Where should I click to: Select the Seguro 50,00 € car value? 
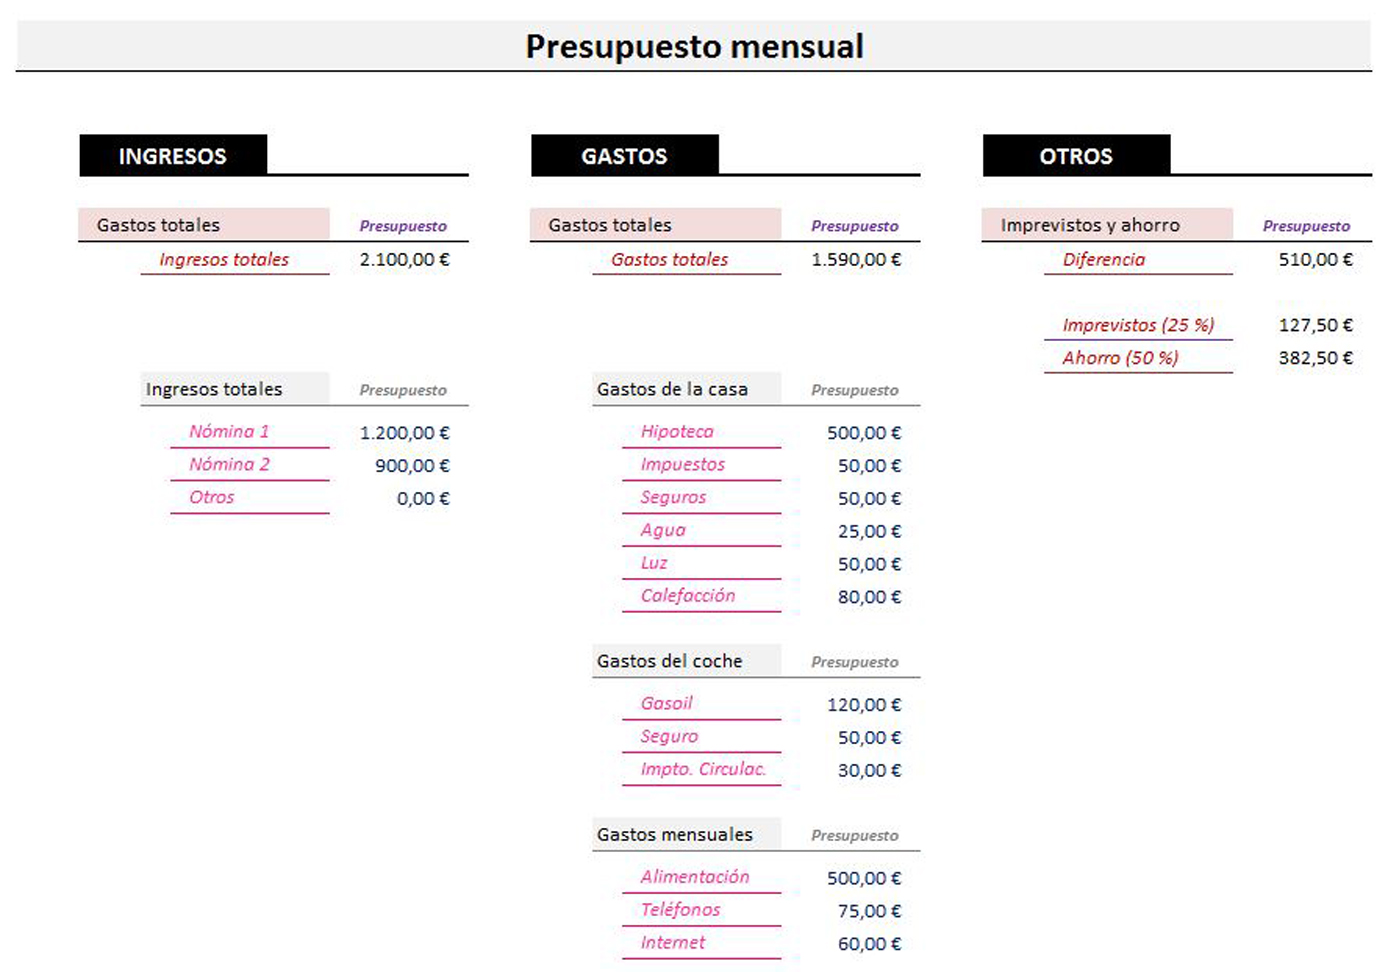869,738
